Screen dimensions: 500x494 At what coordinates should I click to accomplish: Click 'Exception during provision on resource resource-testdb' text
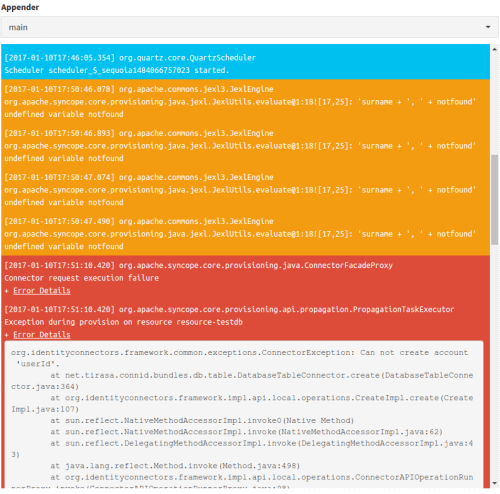point(123,322)
